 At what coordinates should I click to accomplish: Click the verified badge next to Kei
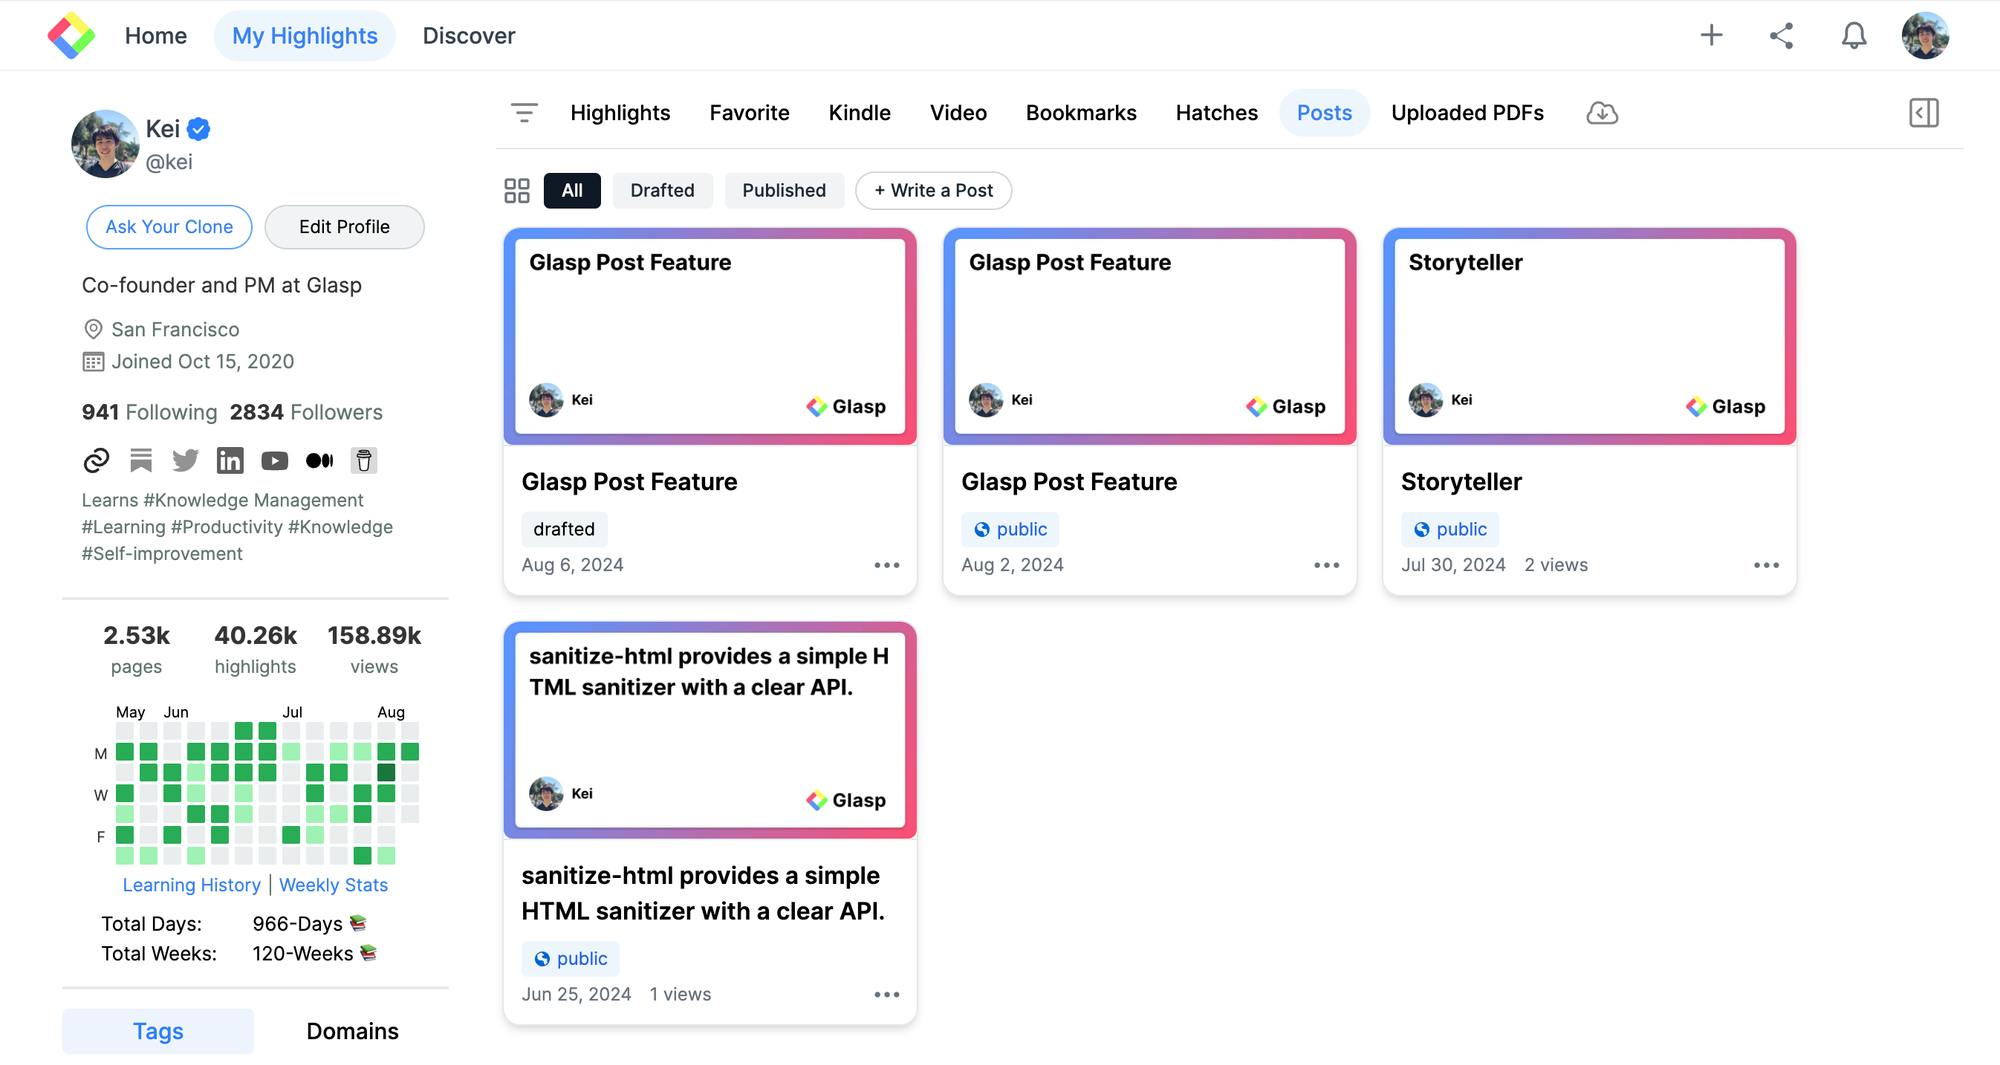click(x=199, y=129)
